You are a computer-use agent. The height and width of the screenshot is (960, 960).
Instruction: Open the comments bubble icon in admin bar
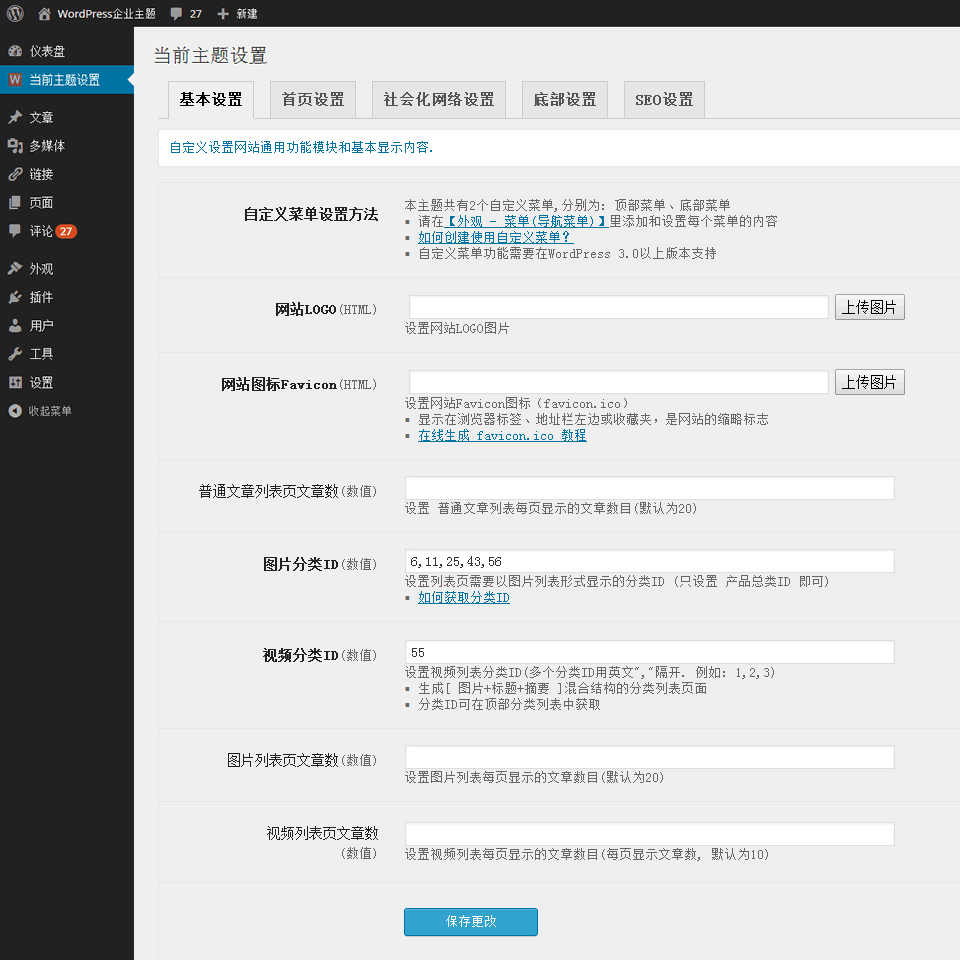point(176,13)
